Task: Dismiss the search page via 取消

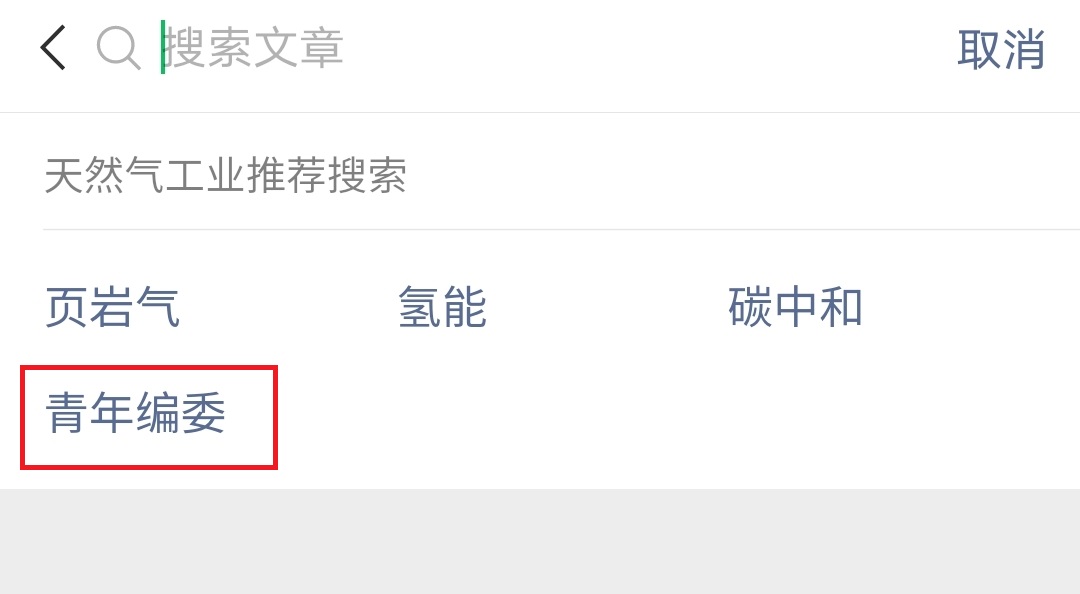Action: coord(1001,49)
